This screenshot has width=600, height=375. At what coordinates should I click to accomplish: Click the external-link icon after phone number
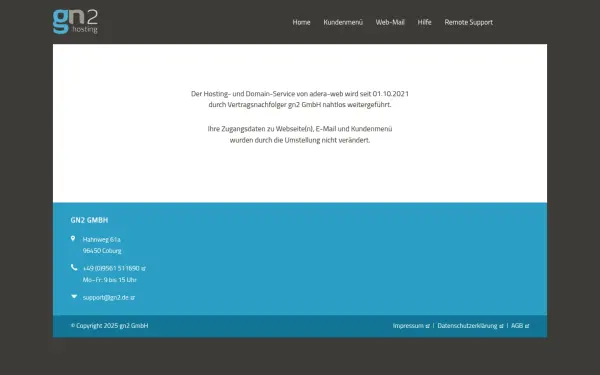pyautogui.click(x=143, y=269)
